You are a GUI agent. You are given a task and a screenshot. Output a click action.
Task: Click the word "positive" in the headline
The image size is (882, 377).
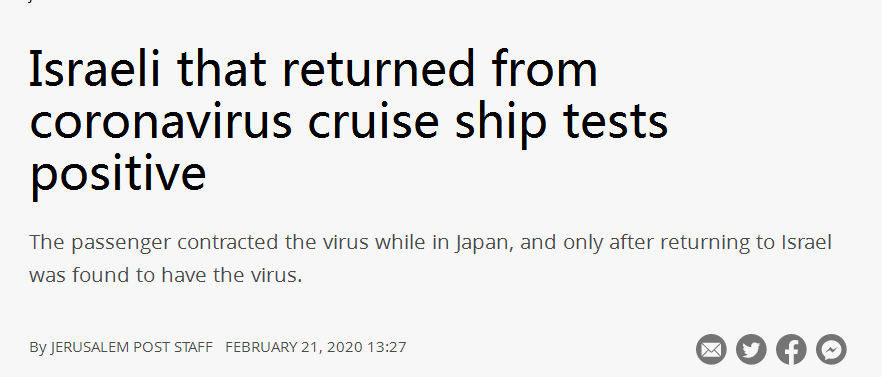pyautogui.click(x=118, y=175)
